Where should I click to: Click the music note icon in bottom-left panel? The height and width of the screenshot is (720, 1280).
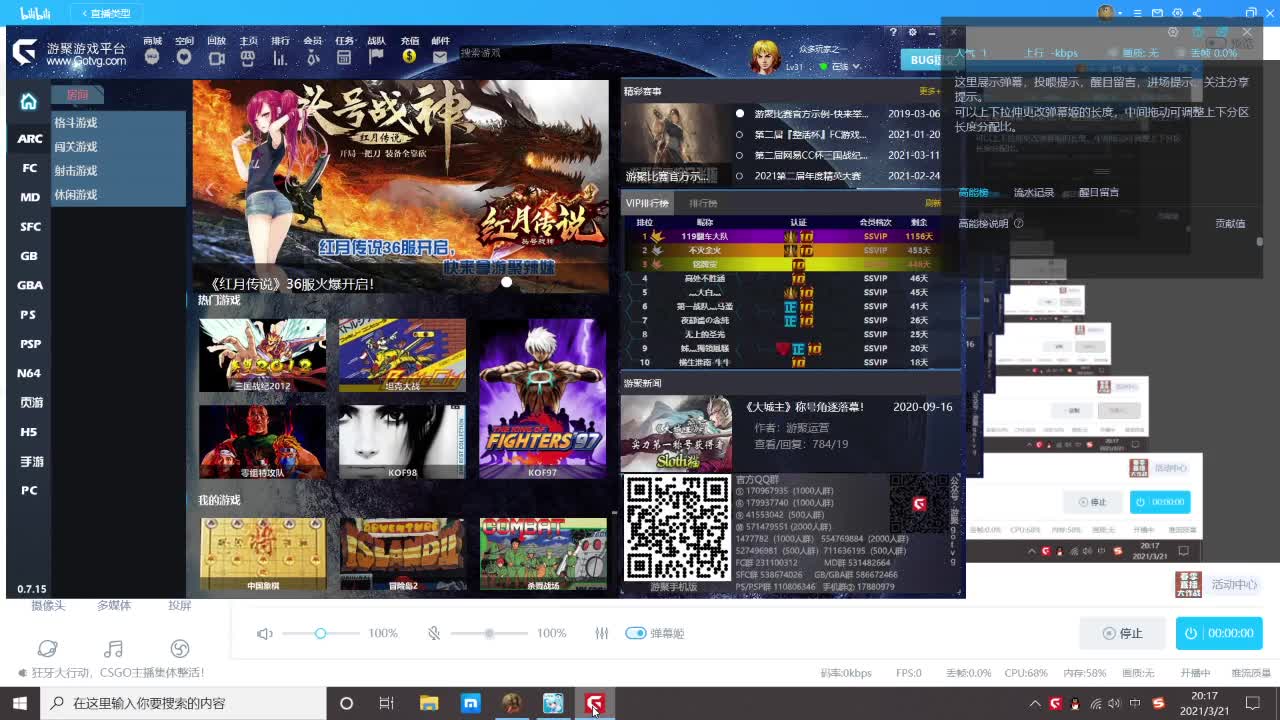click(114, 649)
